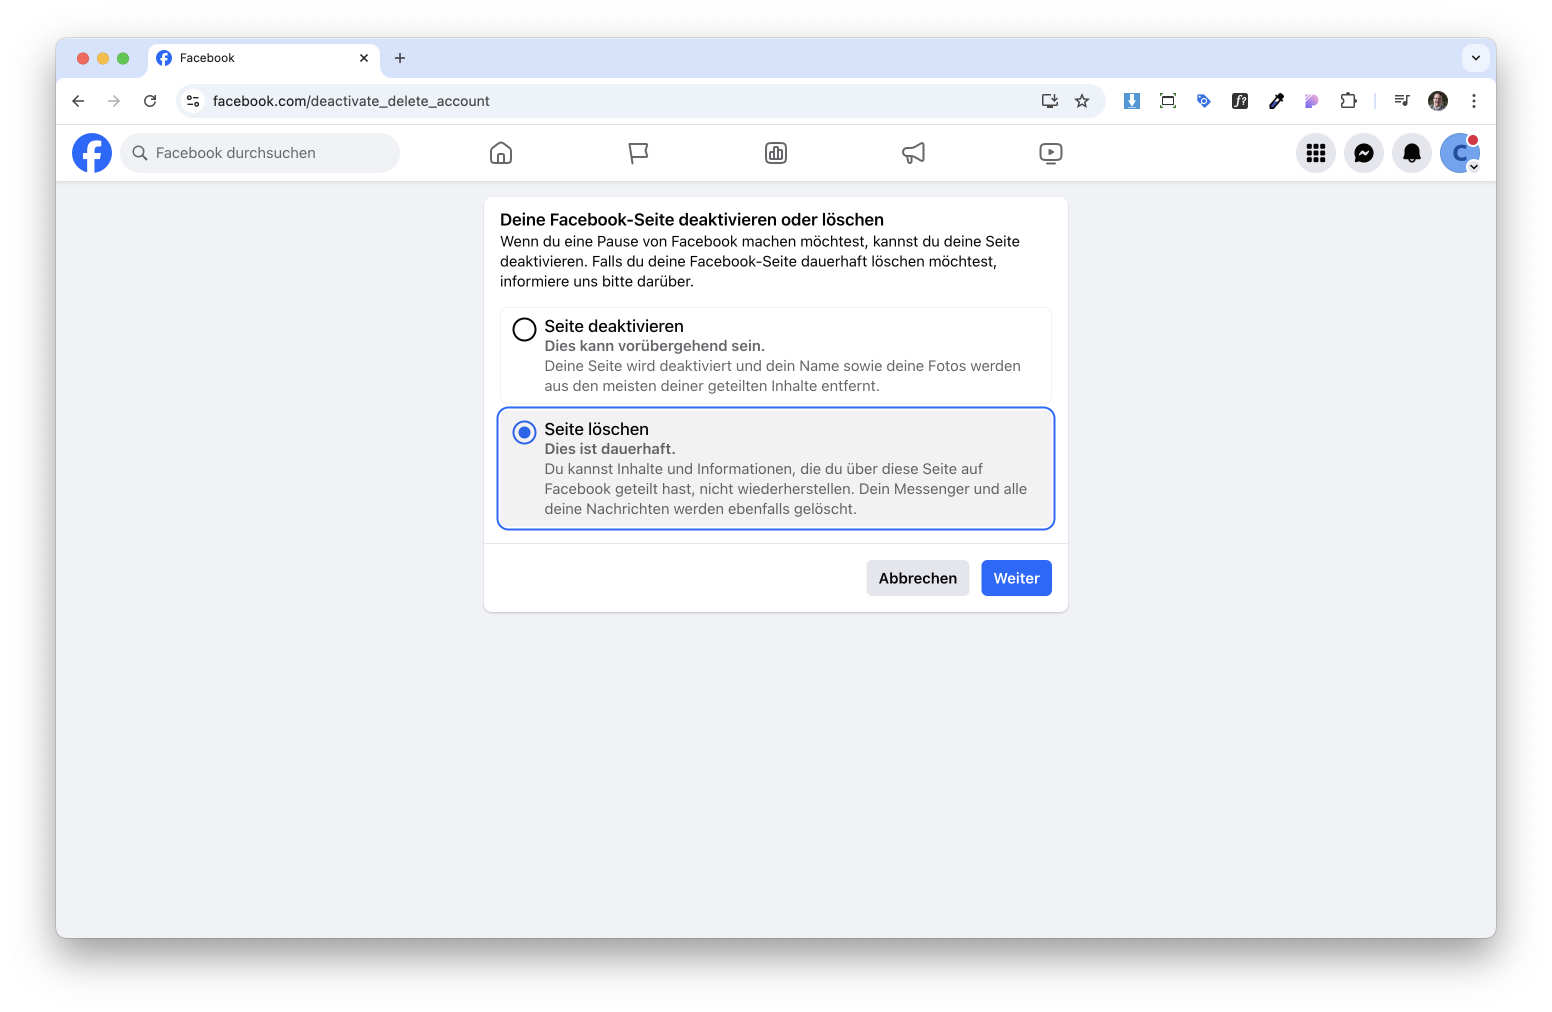This screenshot has height=1012, width=1552.
Task: Open the video watch icon
Action: click(1050, 153)
